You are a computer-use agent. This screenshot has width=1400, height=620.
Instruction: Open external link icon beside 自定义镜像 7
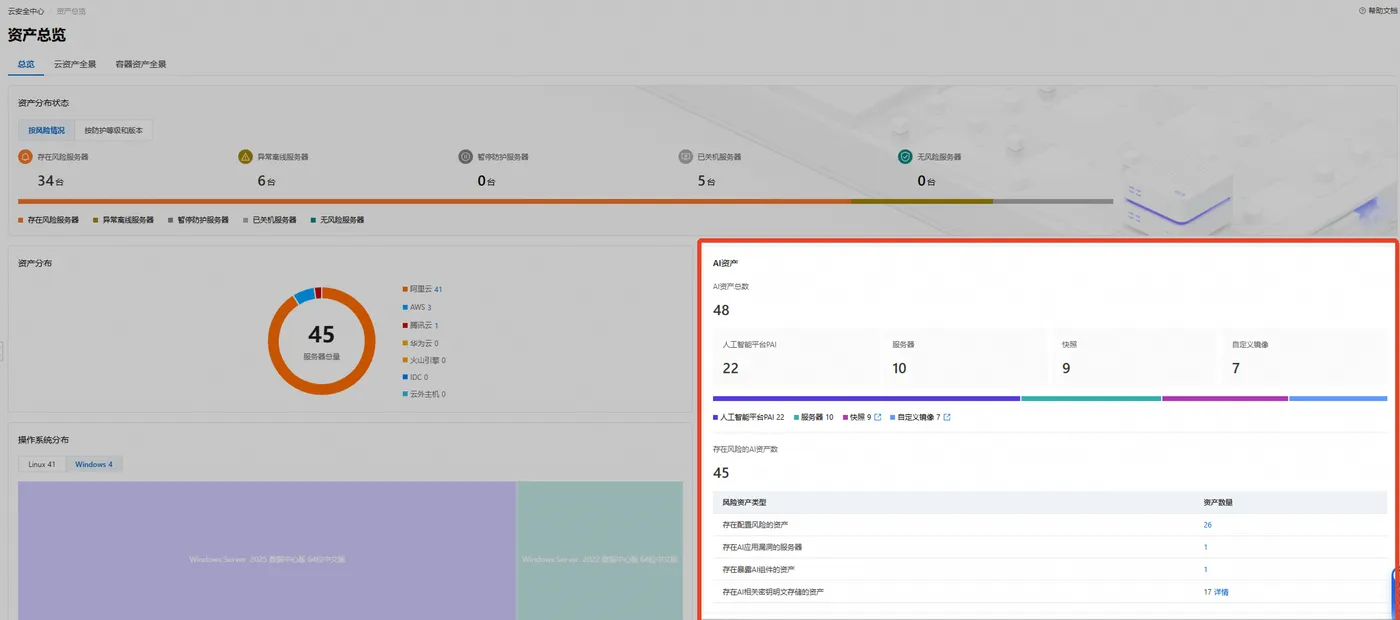947,417
